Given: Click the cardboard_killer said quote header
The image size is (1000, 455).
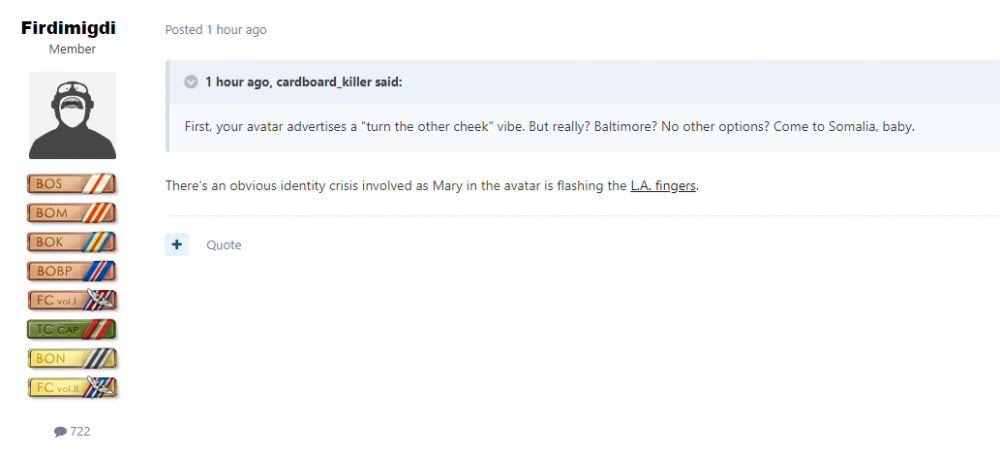Looking at the screenshot, I should click(303, 82).
